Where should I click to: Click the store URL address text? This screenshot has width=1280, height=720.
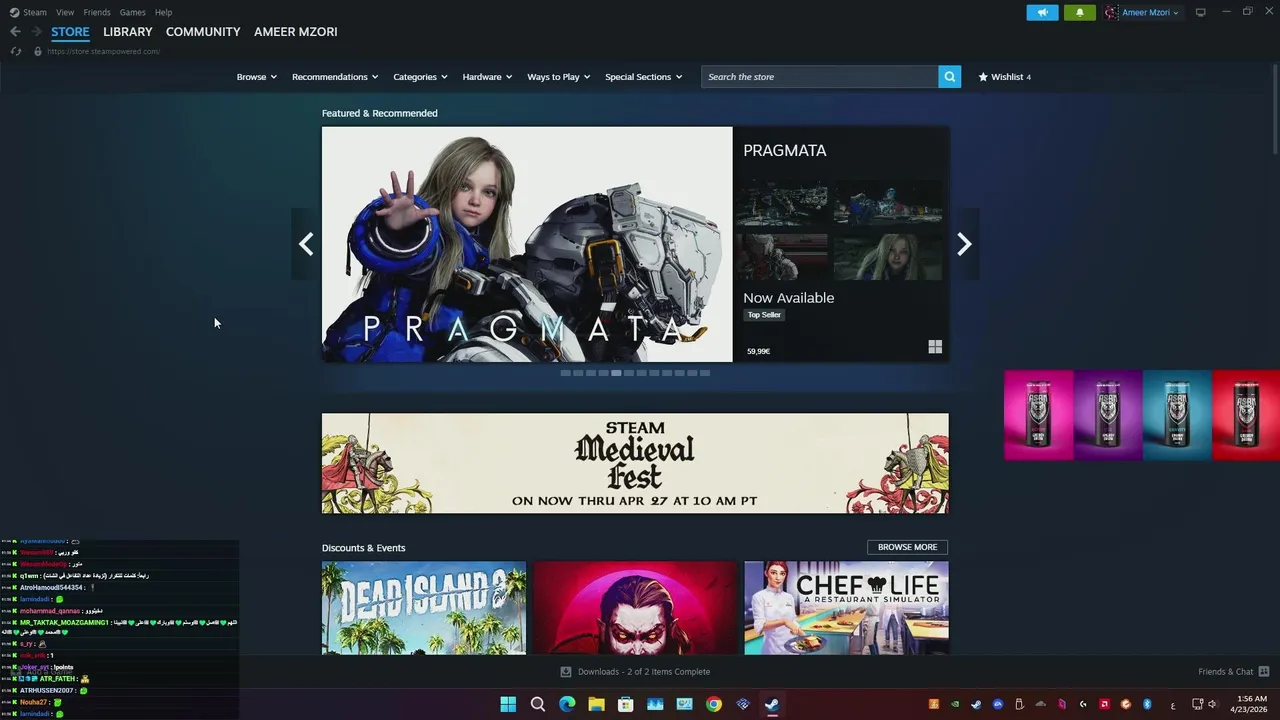coord(103,51)
